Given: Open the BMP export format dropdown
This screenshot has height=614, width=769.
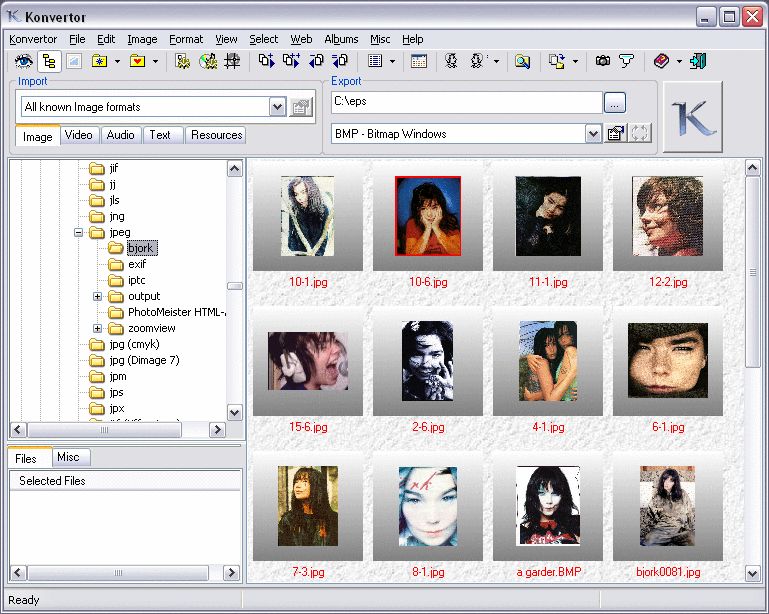Looking at the screenshot, I should coord(593,134).
